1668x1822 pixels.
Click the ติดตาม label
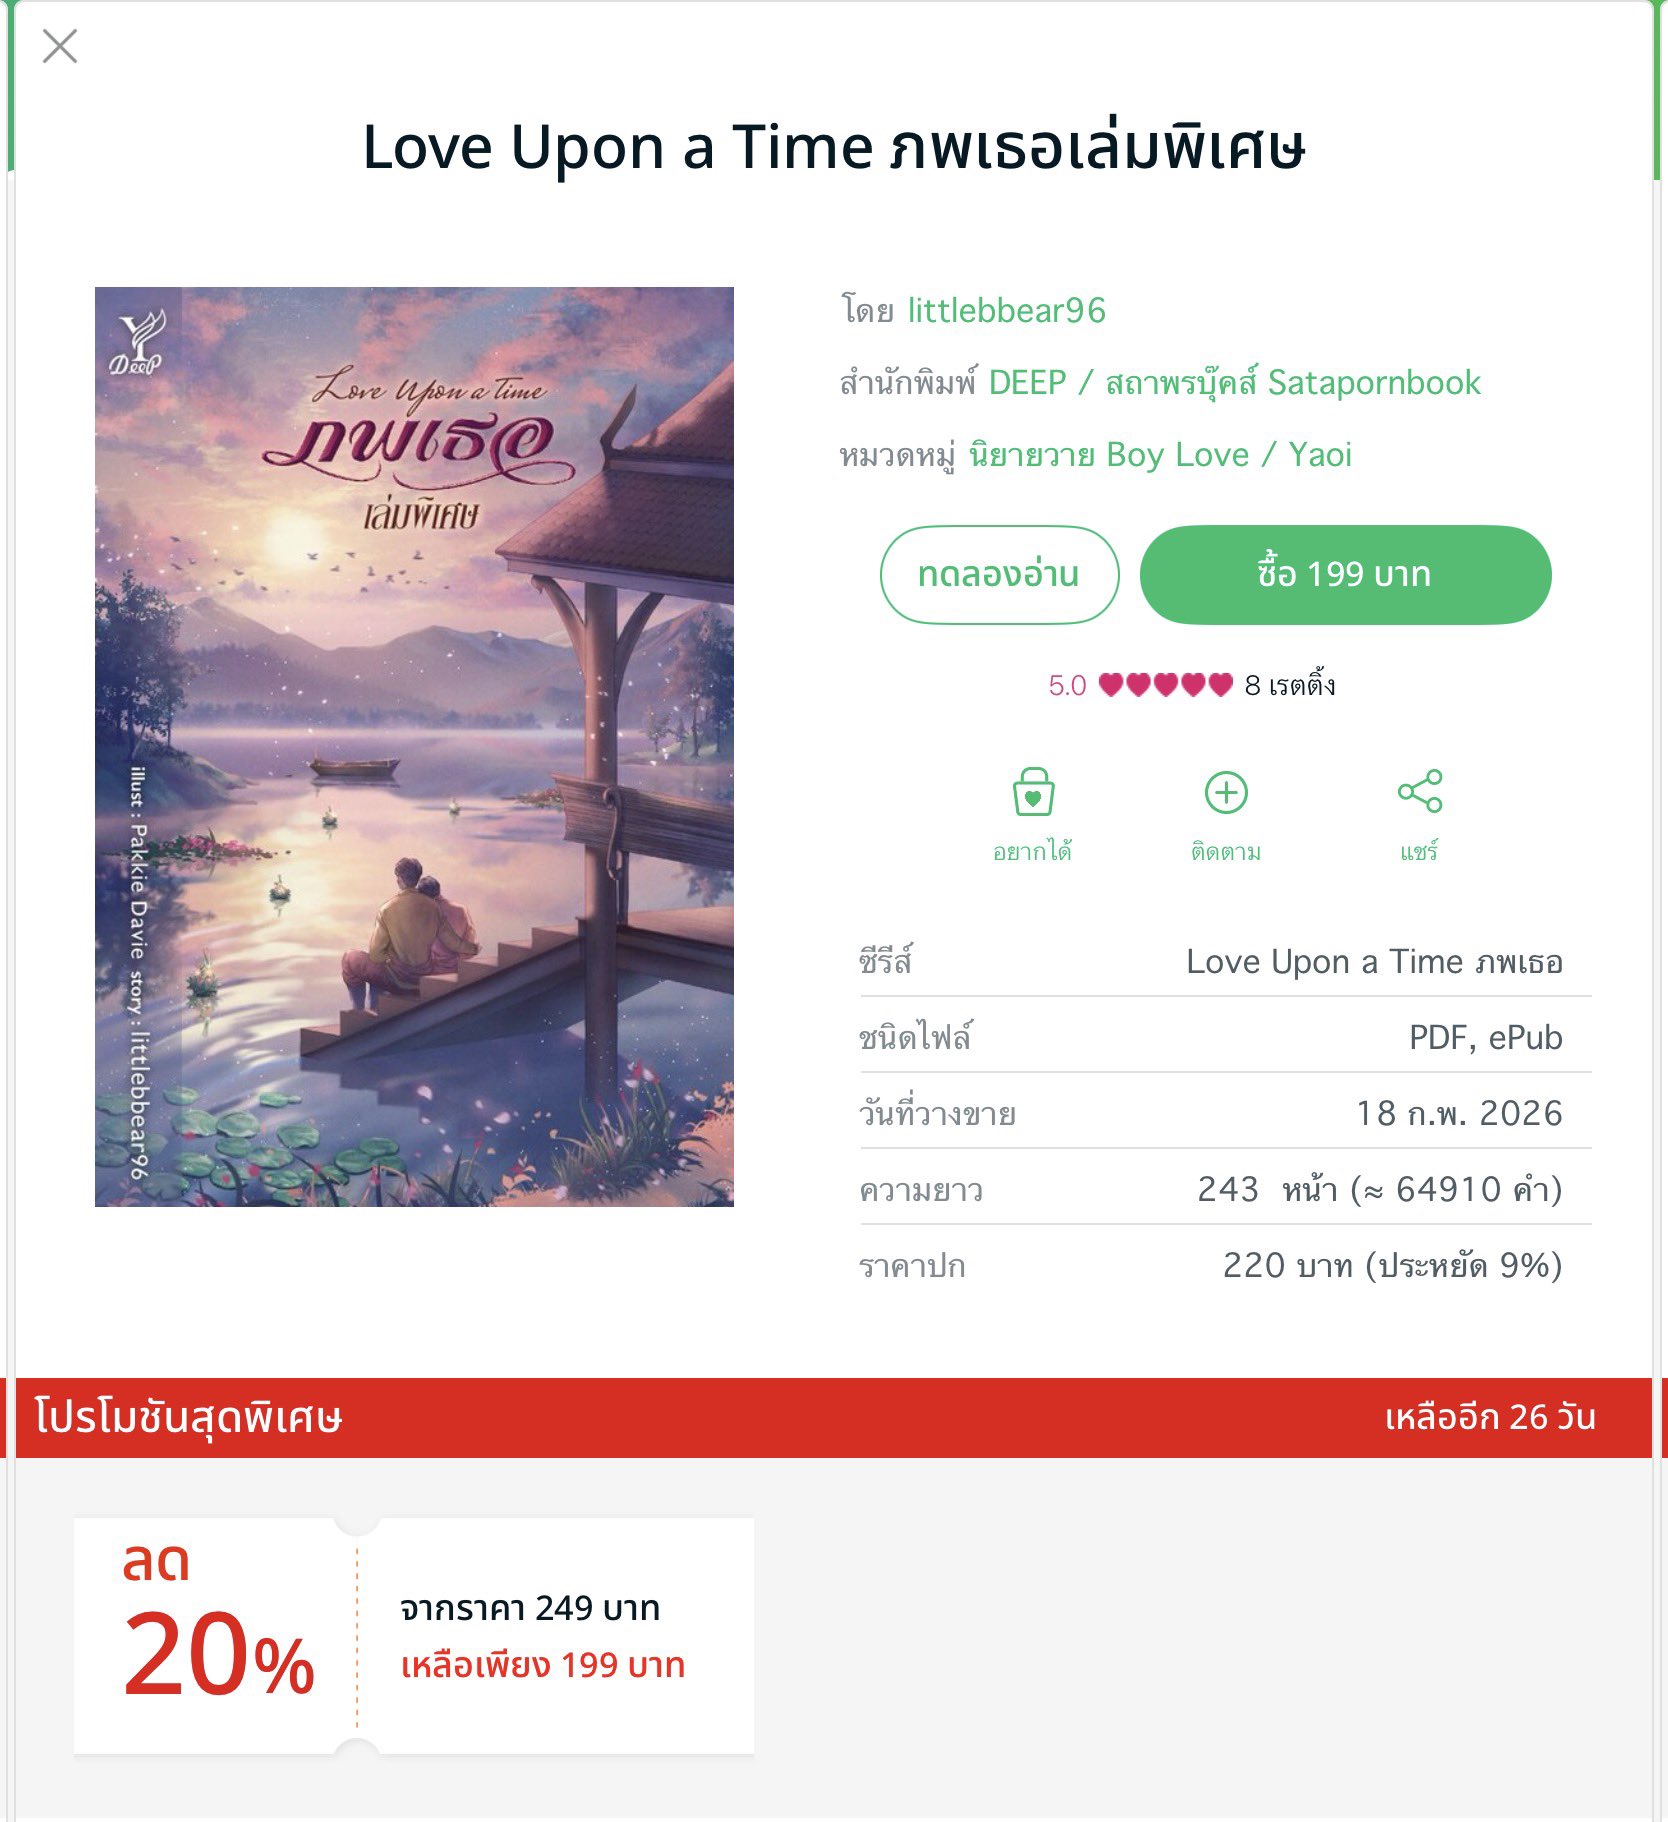(x=1226, y=852)
